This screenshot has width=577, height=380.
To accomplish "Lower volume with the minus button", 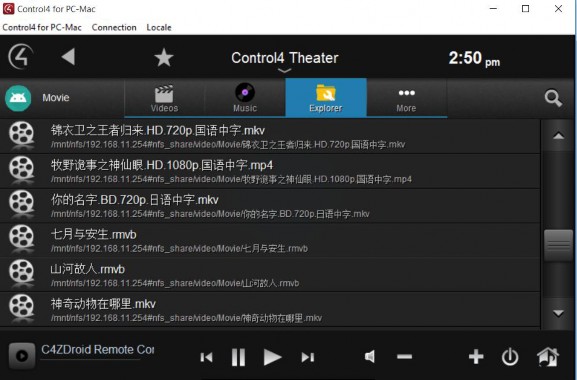I will (x=404, y=356).
